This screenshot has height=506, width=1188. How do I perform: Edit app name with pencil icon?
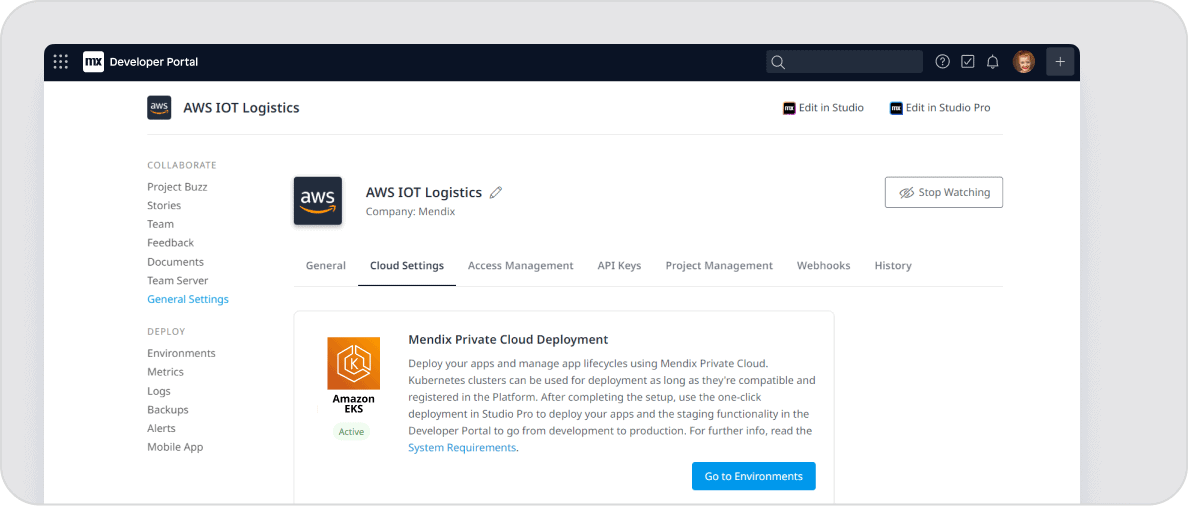tap(496, 192)
